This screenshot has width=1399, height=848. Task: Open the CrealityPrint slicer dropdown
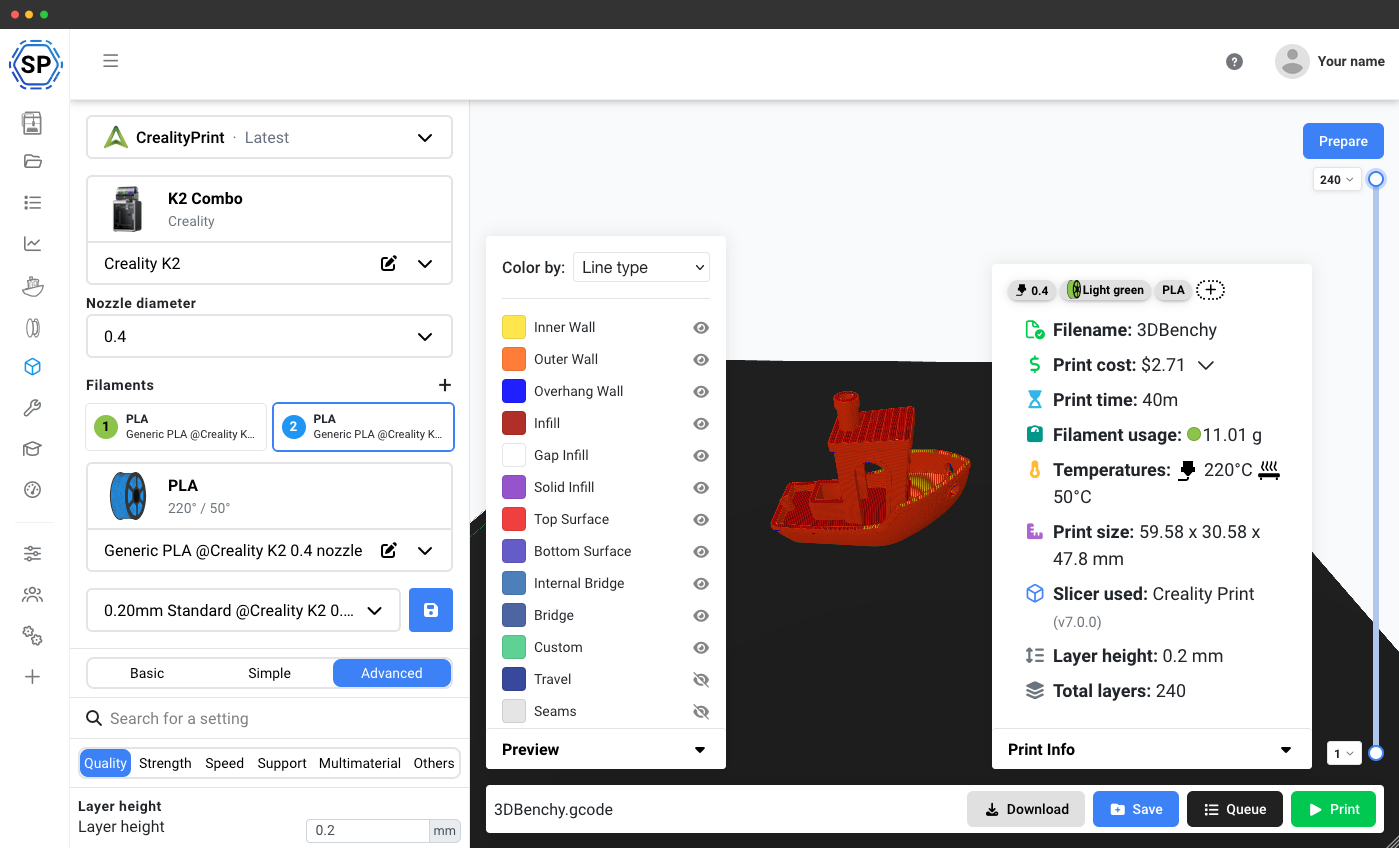269,137
